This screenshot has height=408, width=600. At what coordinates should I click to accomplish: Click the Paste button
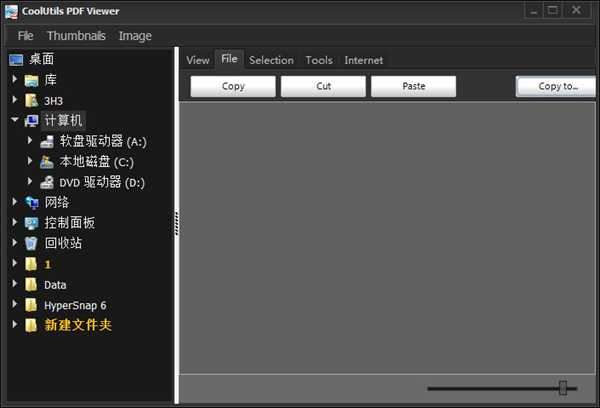(x=414, y=86)
